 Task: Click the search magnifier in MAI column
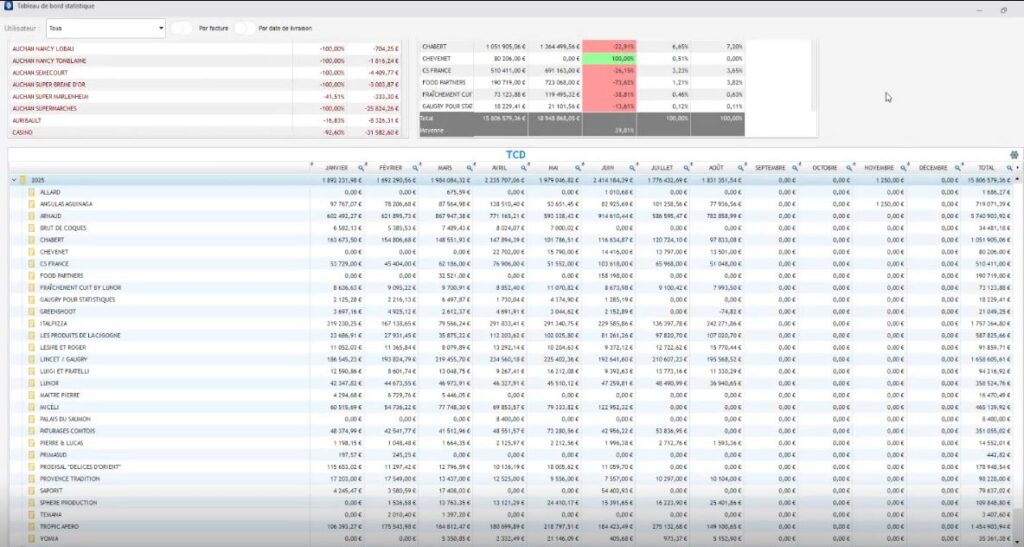578,168
